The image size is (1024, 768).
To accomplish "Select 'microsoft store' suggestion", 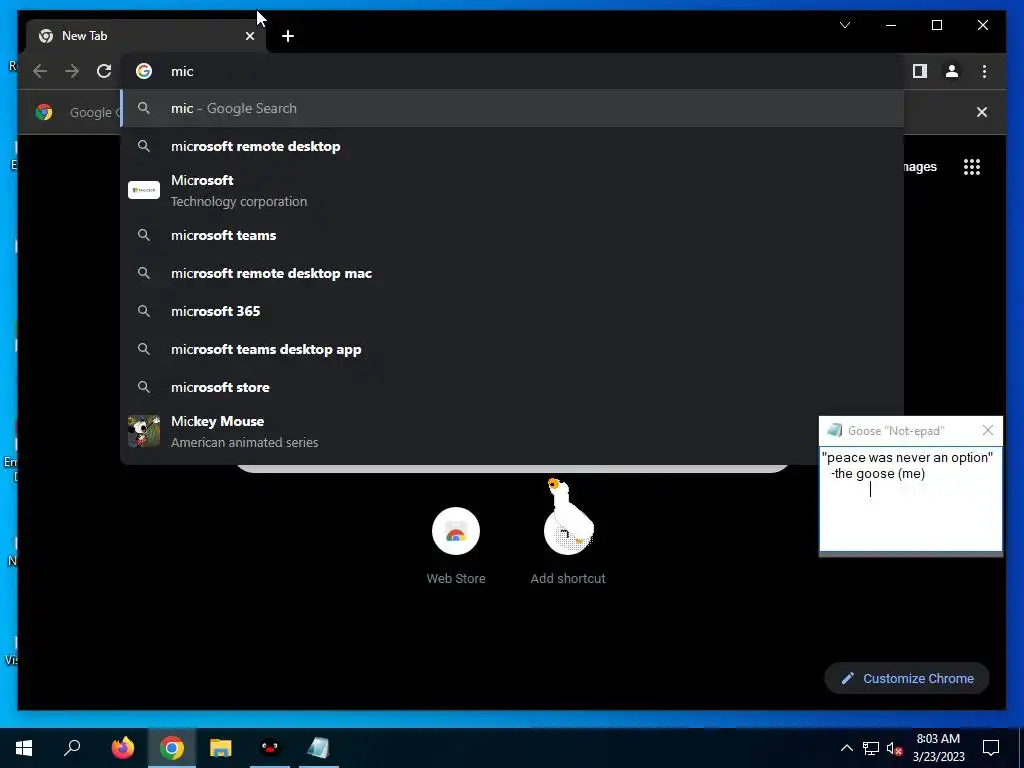I will pyautogui.click(x=513, y=387).
